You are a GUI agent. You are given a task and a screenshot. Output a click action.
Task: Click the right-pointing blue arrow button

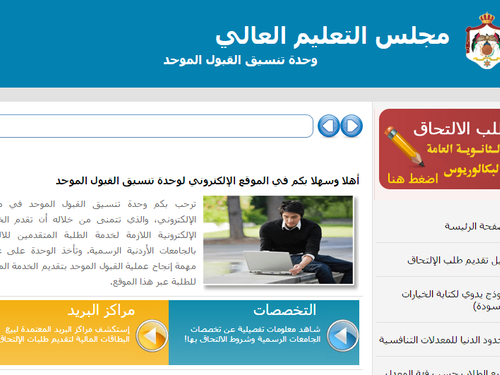click(x=352, y=126)
